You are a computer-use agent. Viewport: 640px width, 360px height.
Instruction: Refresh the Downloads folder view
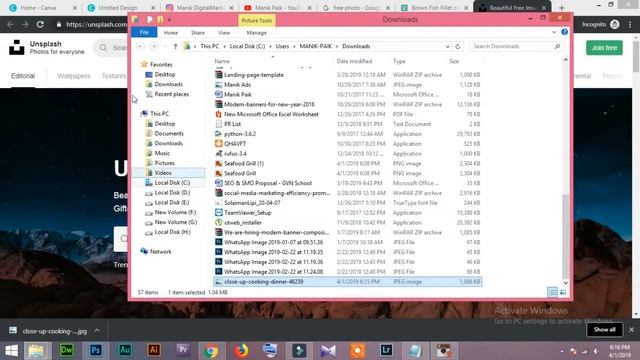458,47
